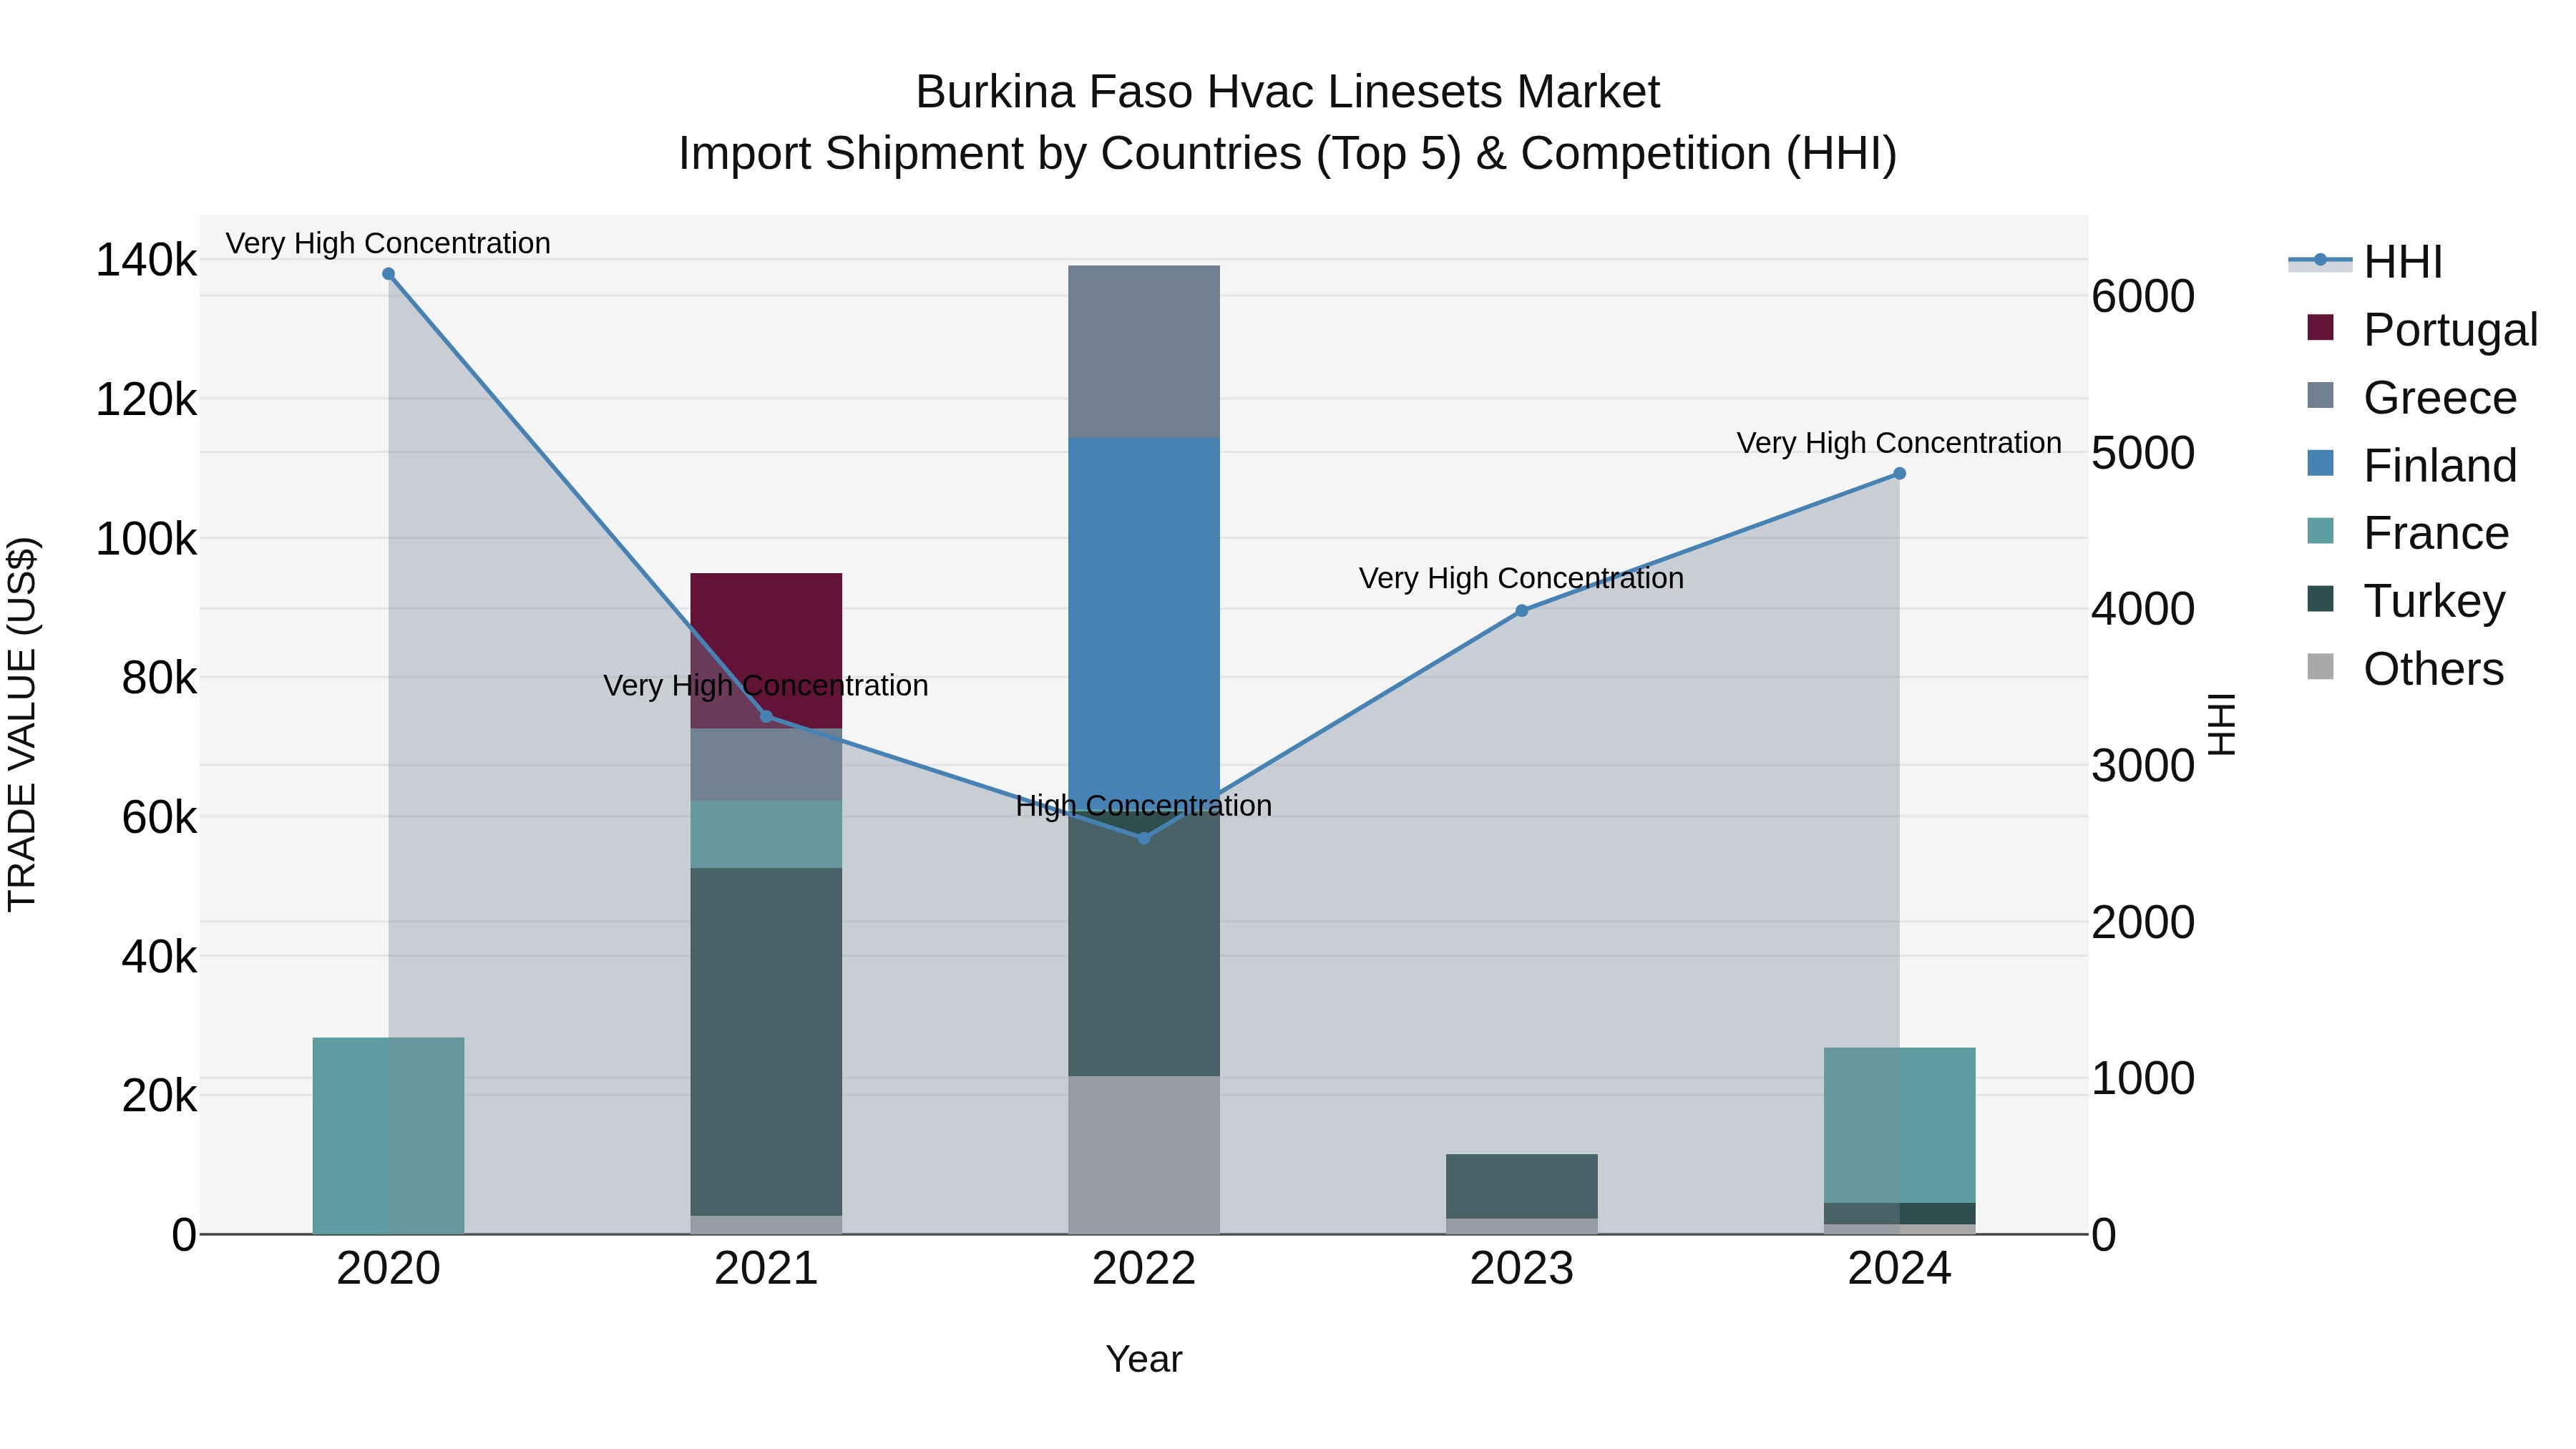
Task: Select the 2021 HHI data point
Action: pyautogui.click(x=766, y=716)
